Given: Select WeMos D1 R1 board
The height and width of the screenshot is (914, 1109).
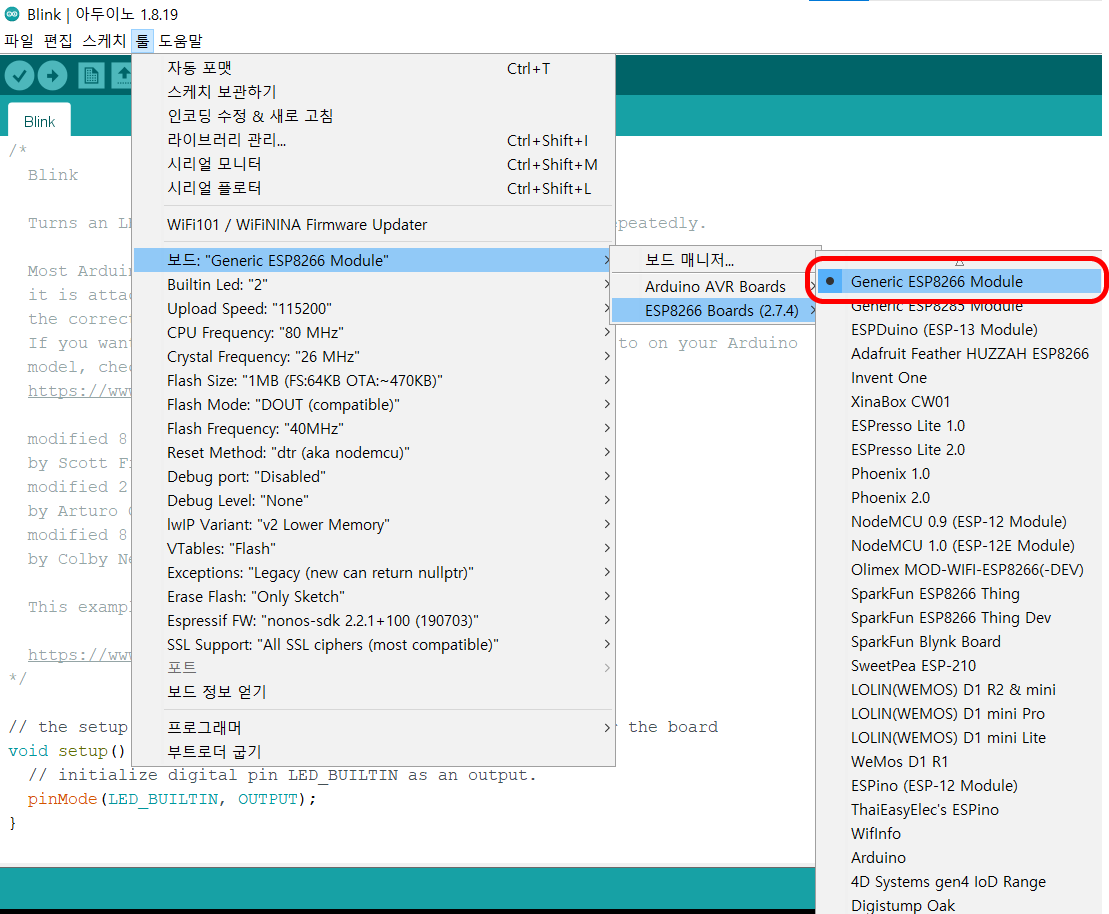Looking at the screenshot, I should point(960,763).
